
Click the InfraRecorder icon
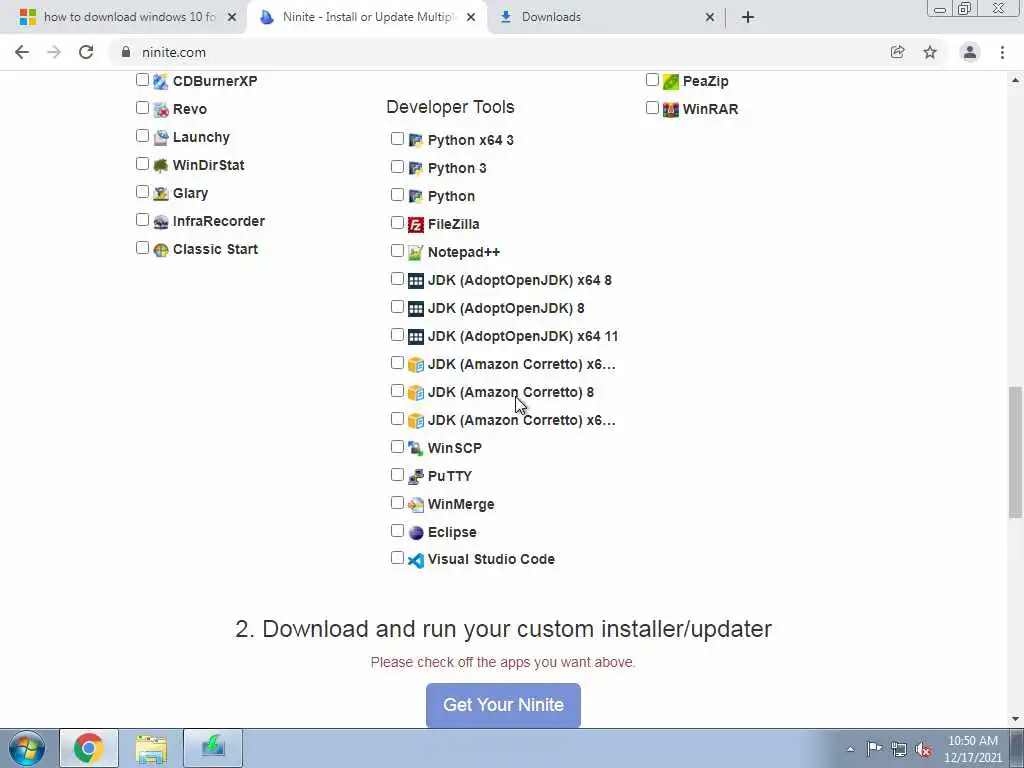click(x=161, y=222)
